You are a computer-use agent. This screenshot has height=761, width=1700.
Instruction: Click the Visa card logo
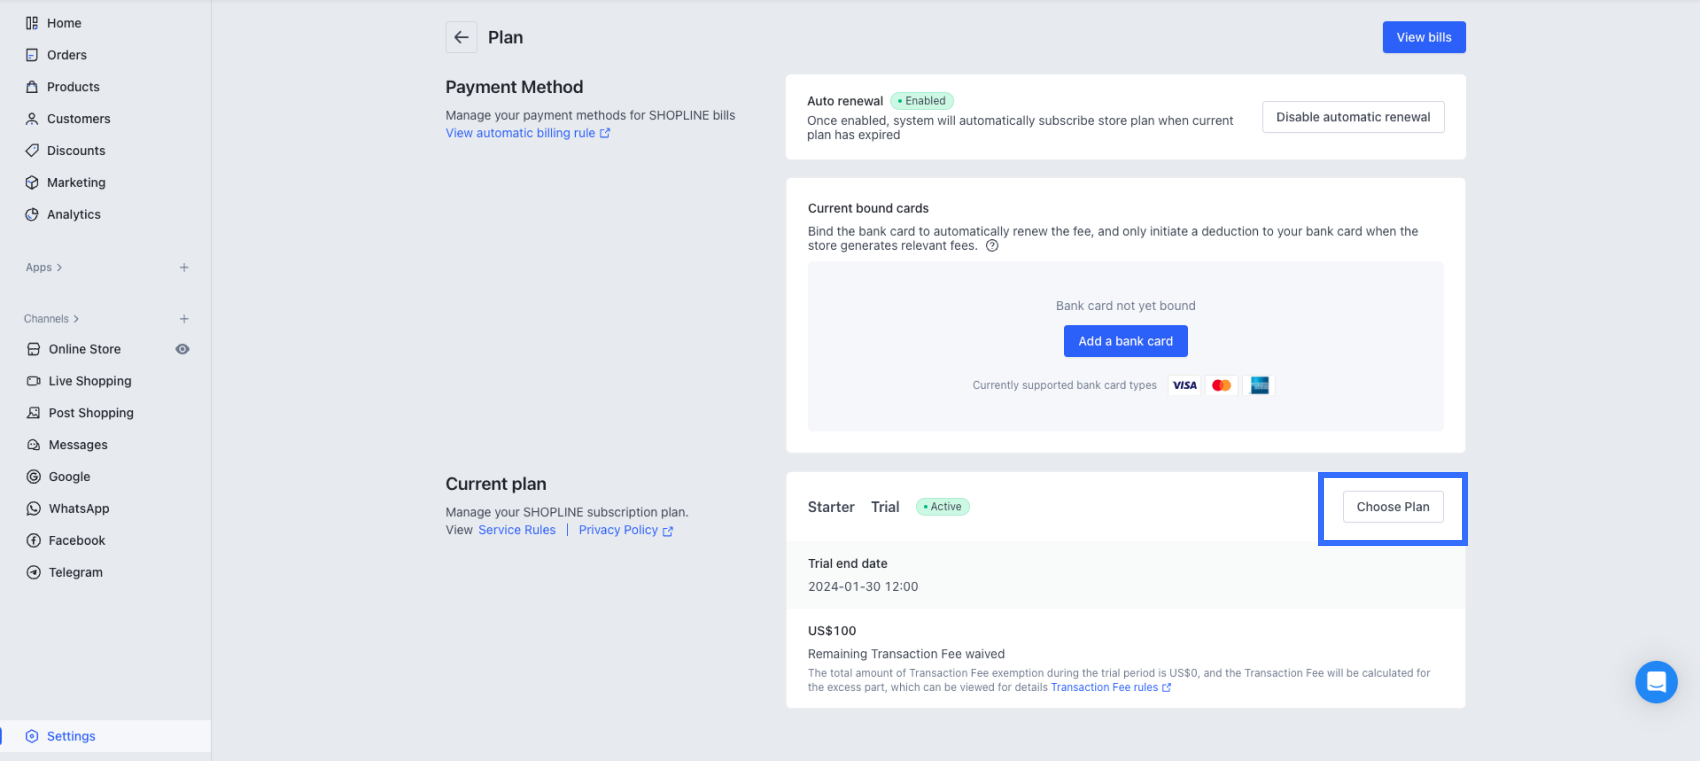tap(1185, 385)
